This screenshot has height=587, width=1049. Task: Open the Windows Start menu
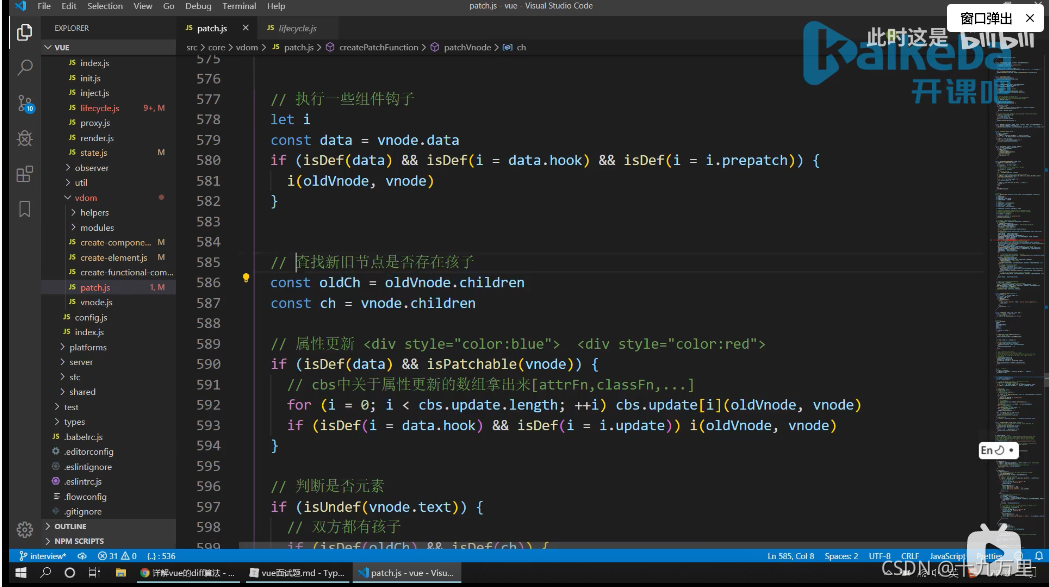21,573
